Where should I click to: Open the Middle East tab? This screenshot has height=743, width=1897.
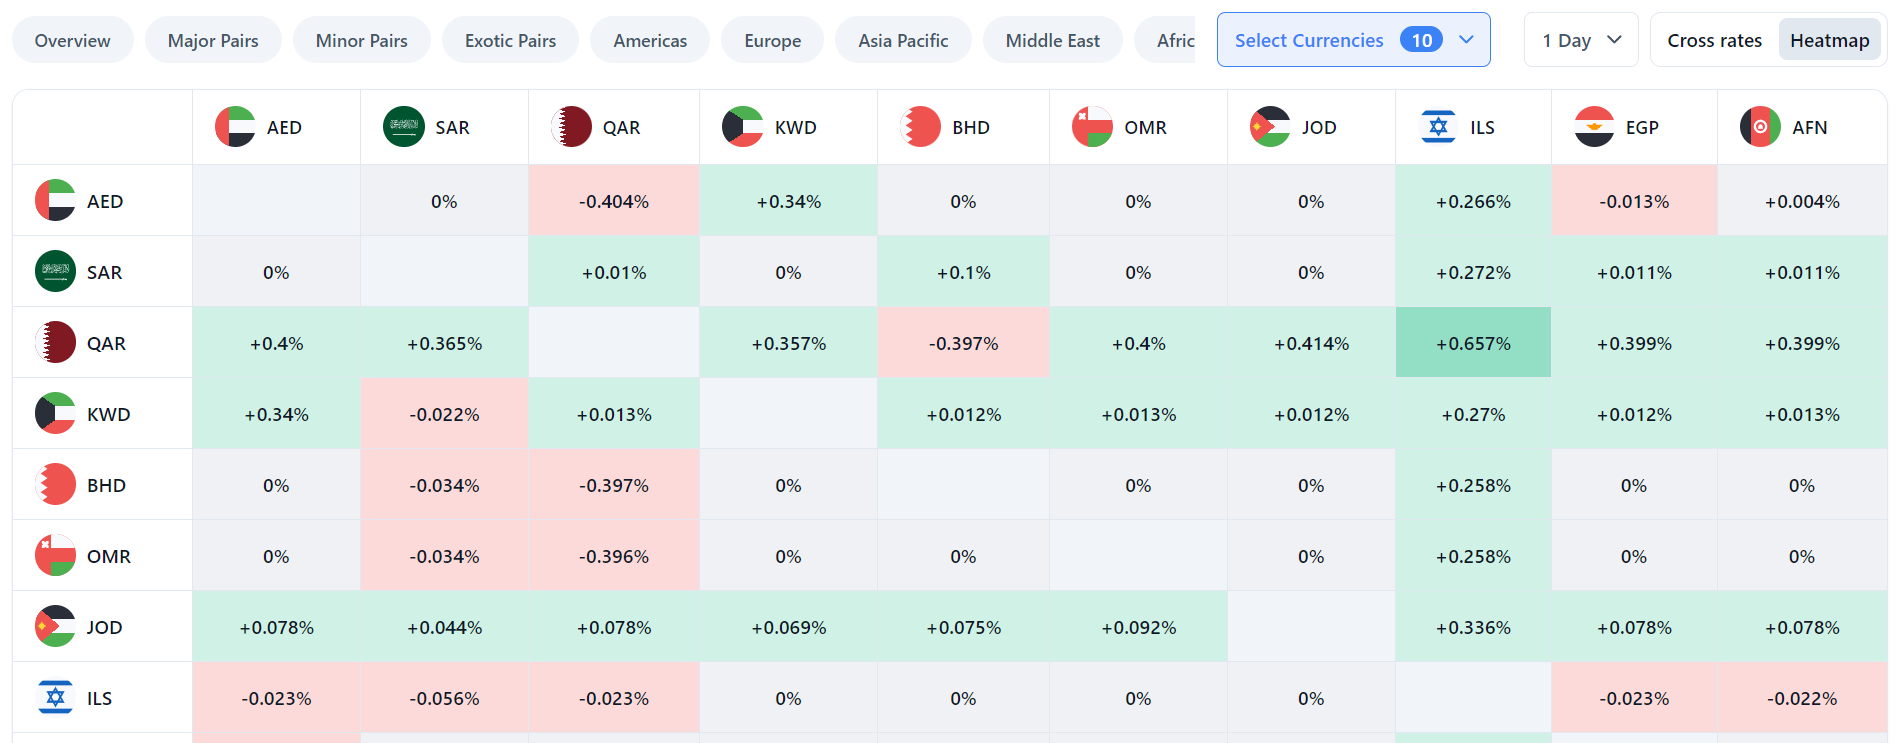(x=1052, y=40)
